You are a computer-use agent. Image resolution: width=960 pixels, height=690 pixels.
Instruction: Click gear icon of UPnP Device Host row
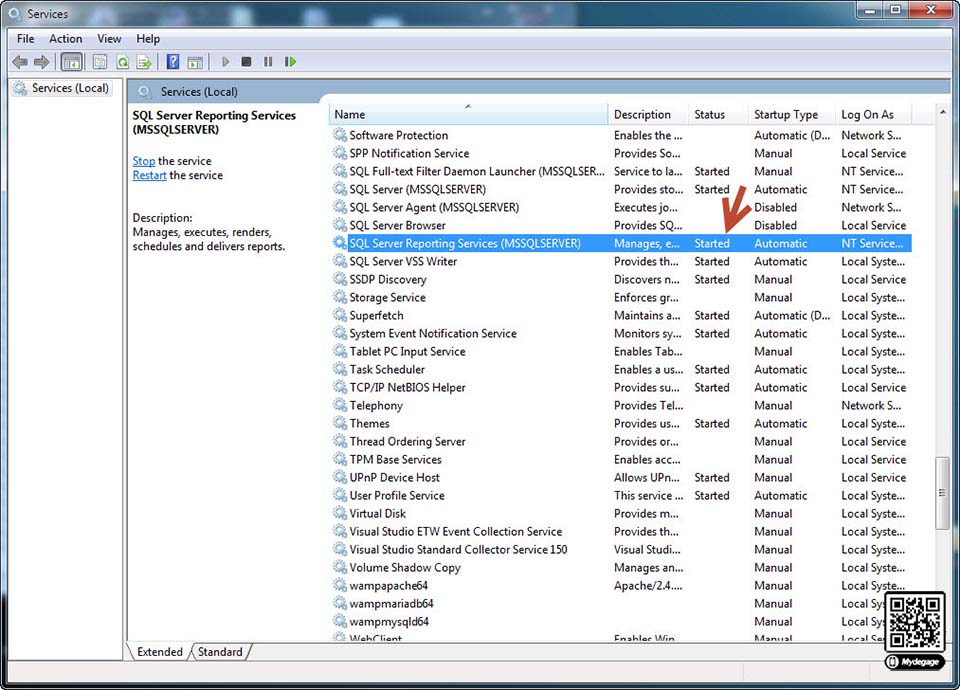pyautogui.click(x=340, y=478)
